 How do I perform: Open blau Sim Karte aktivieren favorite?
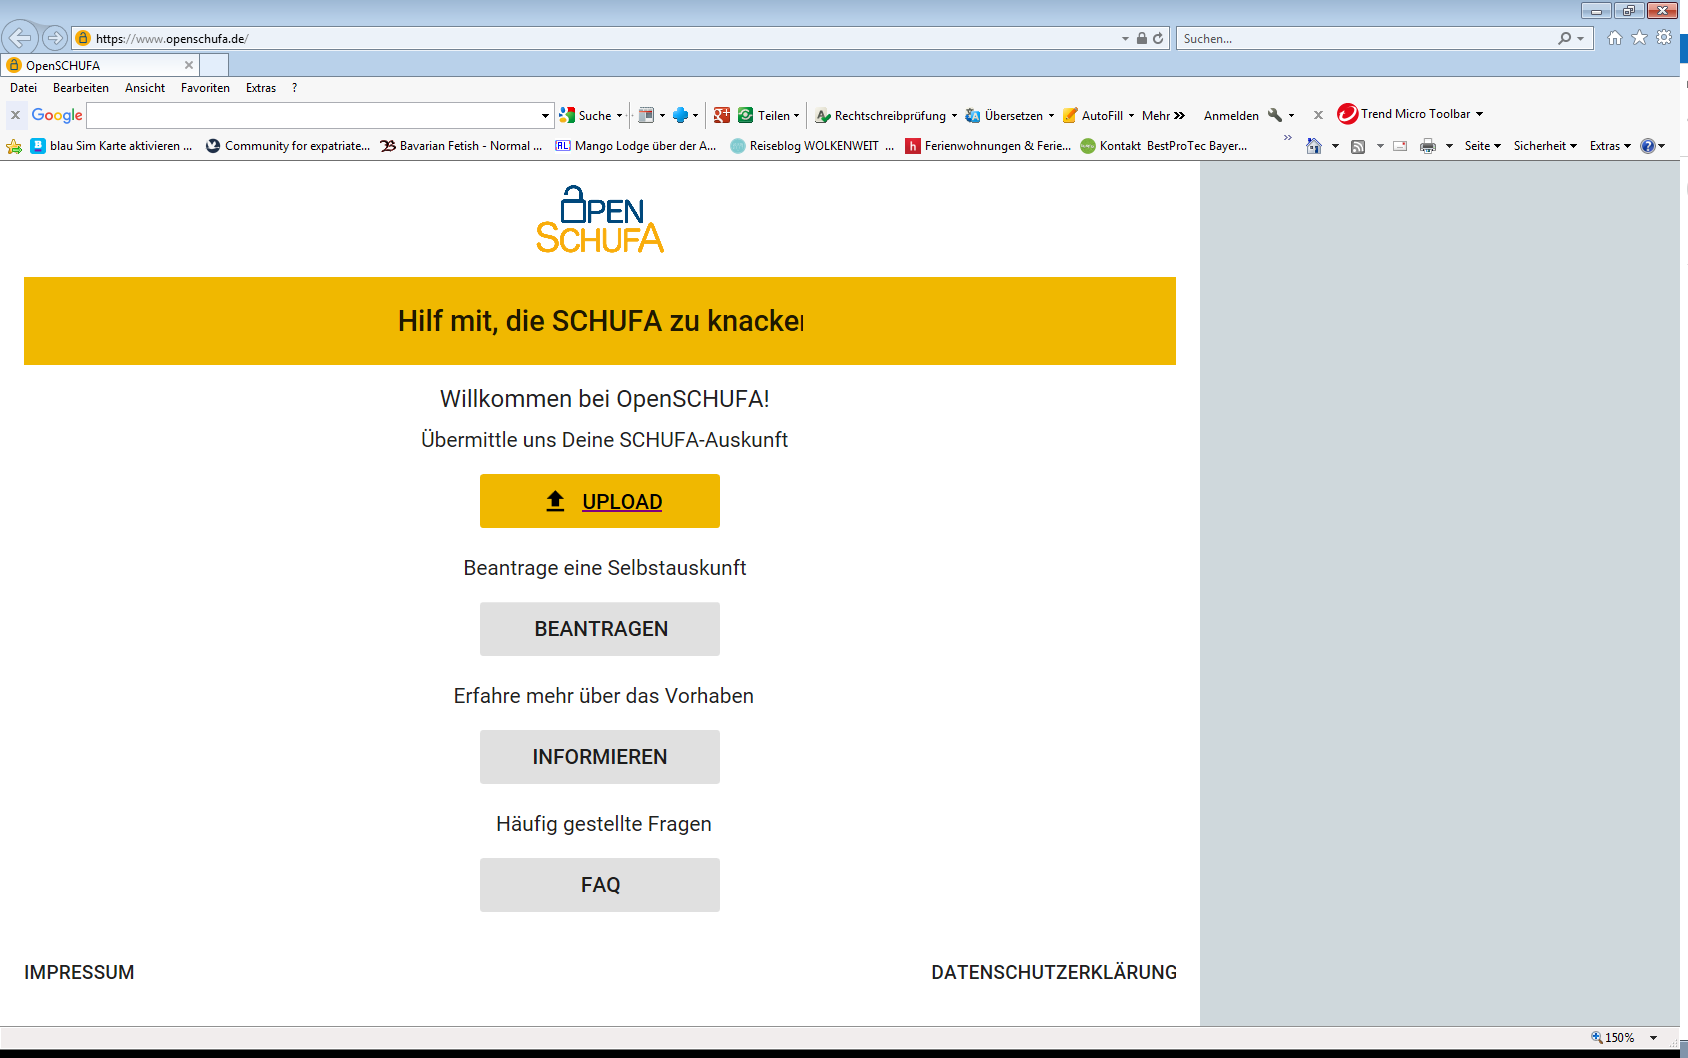111,146
